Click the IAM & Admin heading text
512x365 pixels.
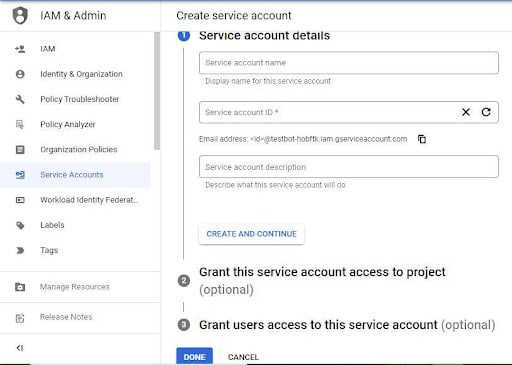73,16
